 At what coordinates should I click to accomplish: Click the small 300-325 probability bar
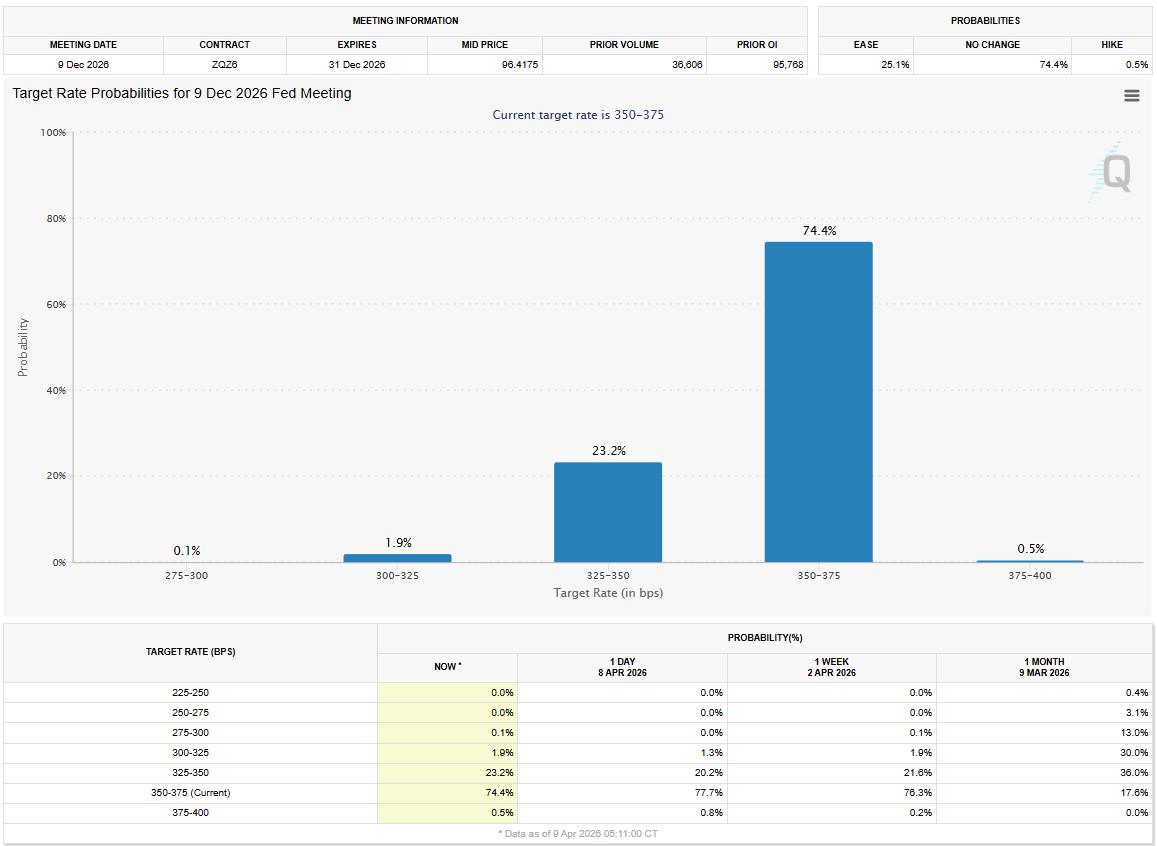coord(397,558)
